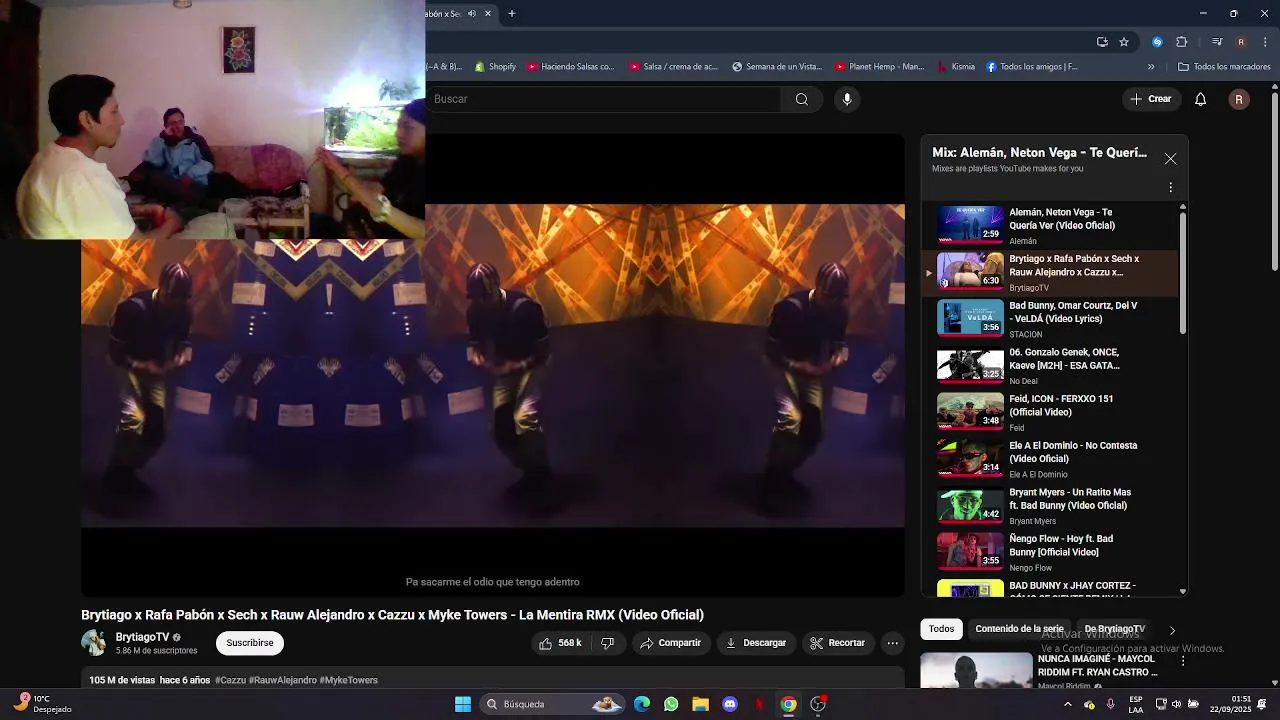Select the Todos filter chip
Screen dimensions: 1280x720
pos(941,629)
